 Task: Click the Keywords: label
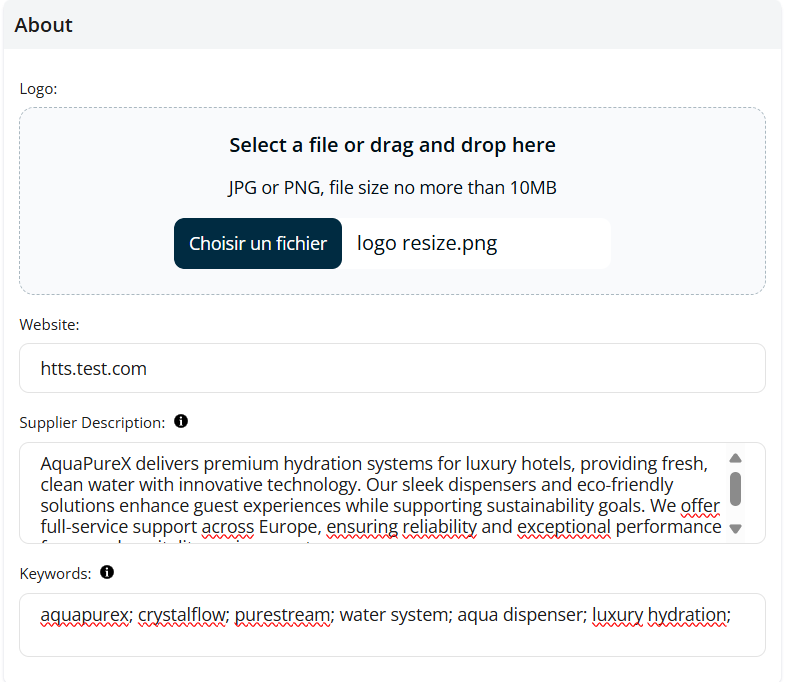coord(55,573)
